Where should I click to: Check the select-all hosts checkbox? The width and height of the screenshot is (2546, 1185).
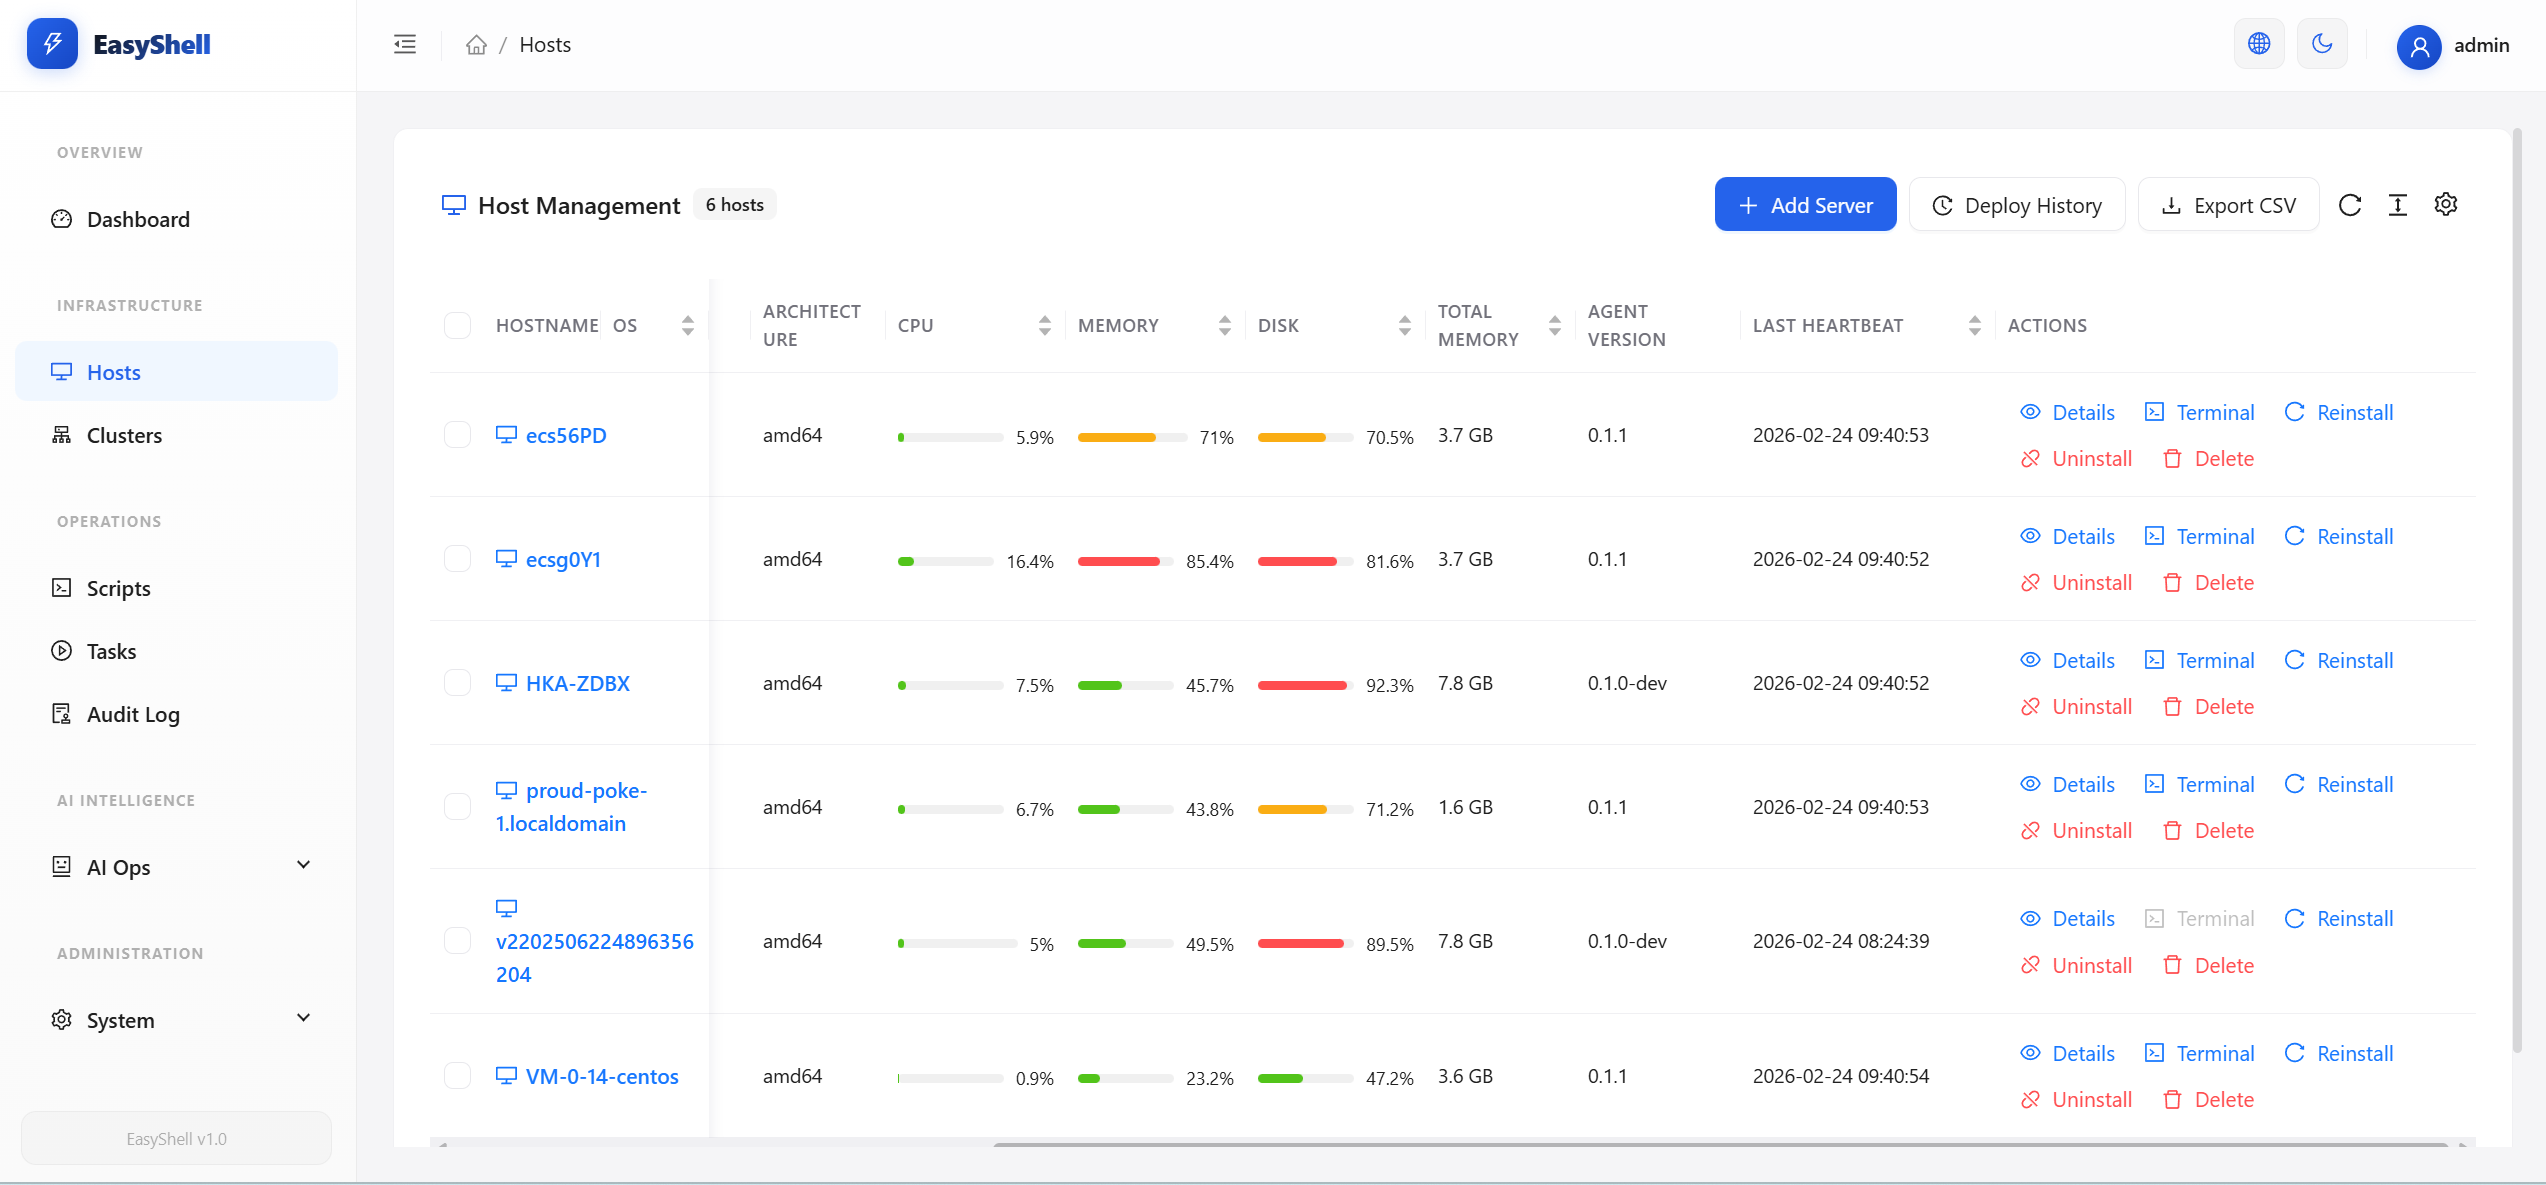coord(457,325)
